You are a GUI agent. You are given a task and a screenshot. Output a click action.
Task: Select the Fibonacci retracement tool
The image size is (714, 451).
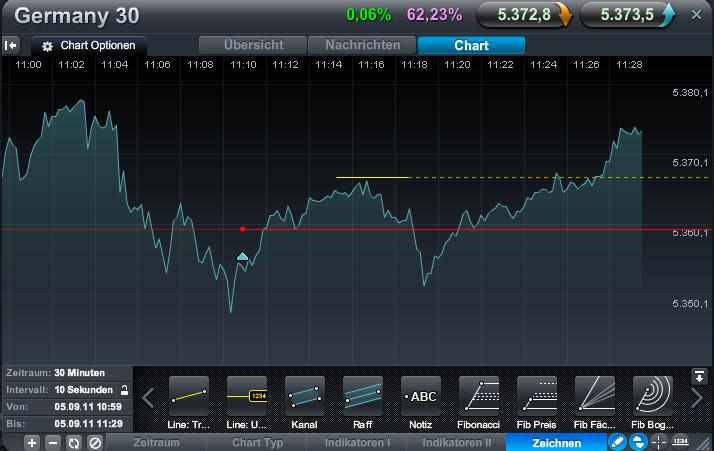pyautogui.click(x=479, y=395)
